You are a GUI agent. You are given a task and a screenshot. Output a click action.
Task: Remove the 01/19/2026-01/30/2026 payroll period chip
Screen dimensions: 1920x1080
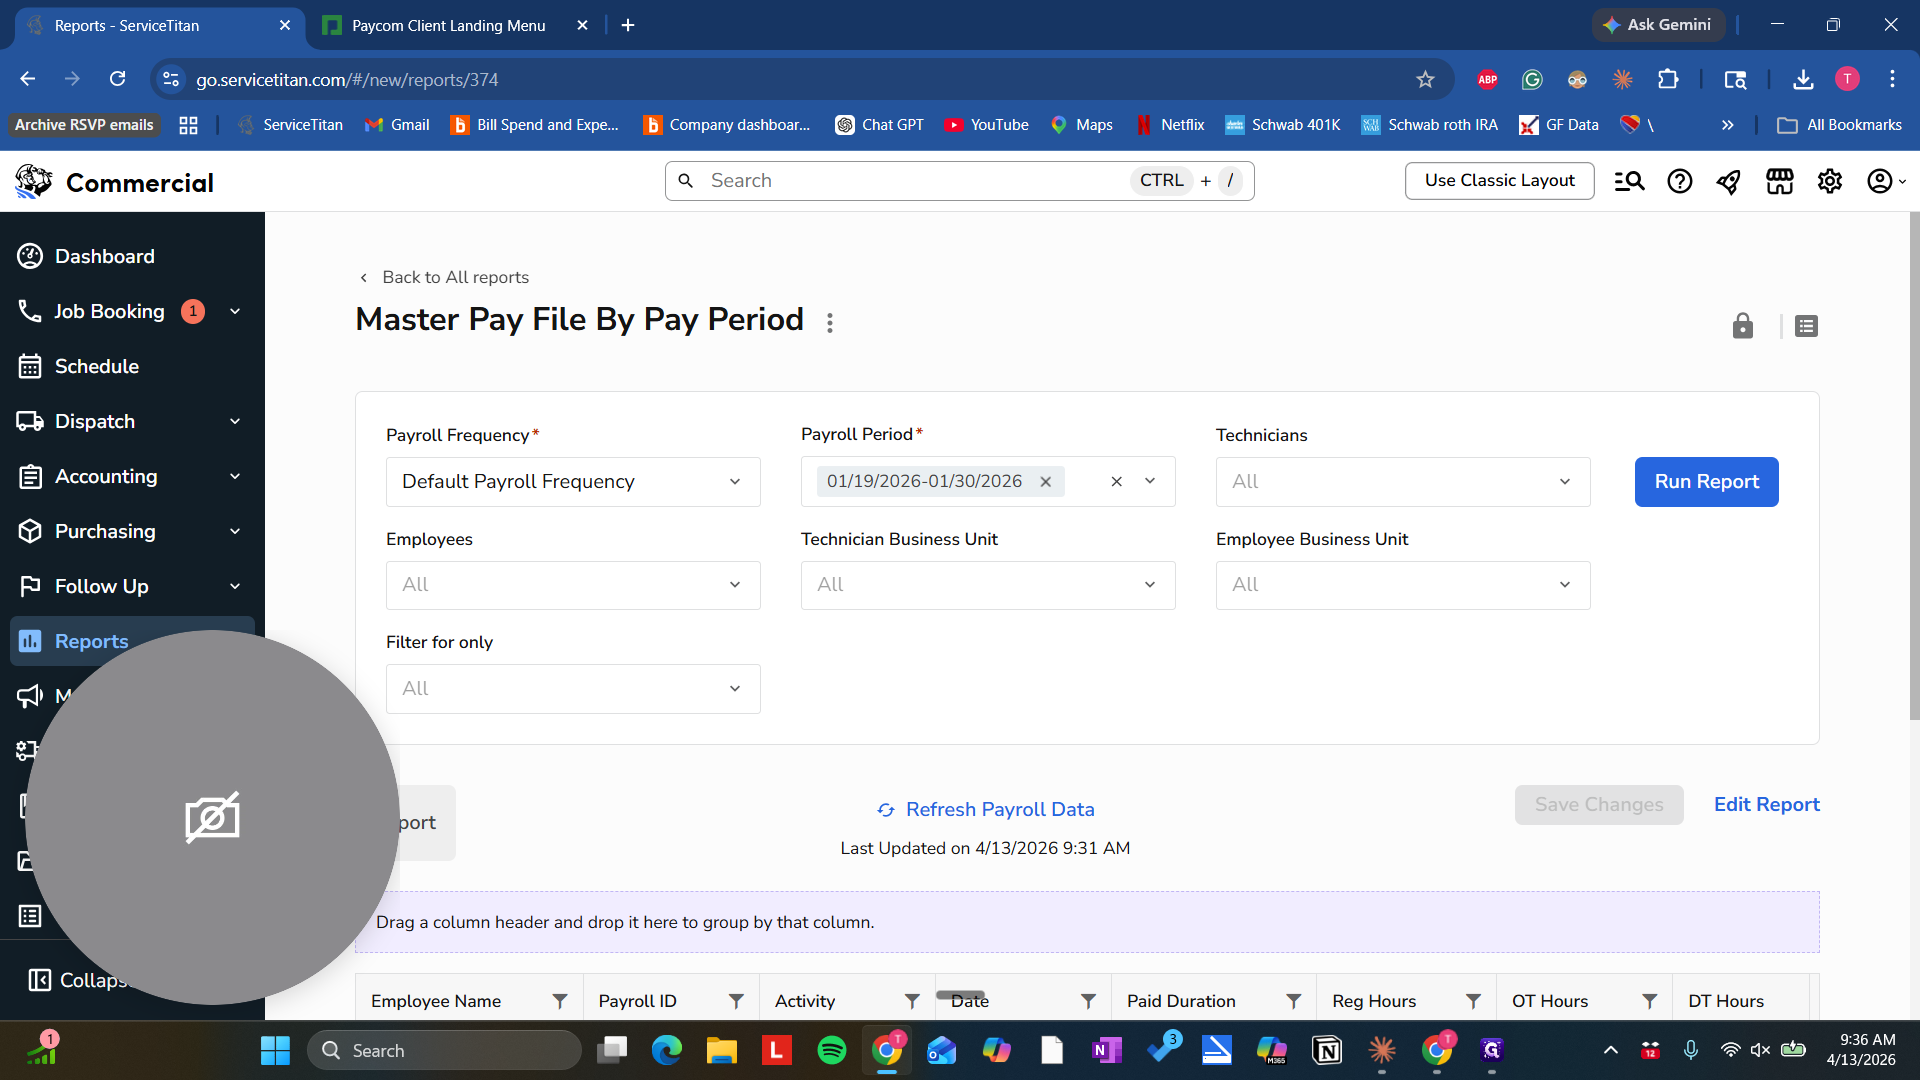(1046, 482)
